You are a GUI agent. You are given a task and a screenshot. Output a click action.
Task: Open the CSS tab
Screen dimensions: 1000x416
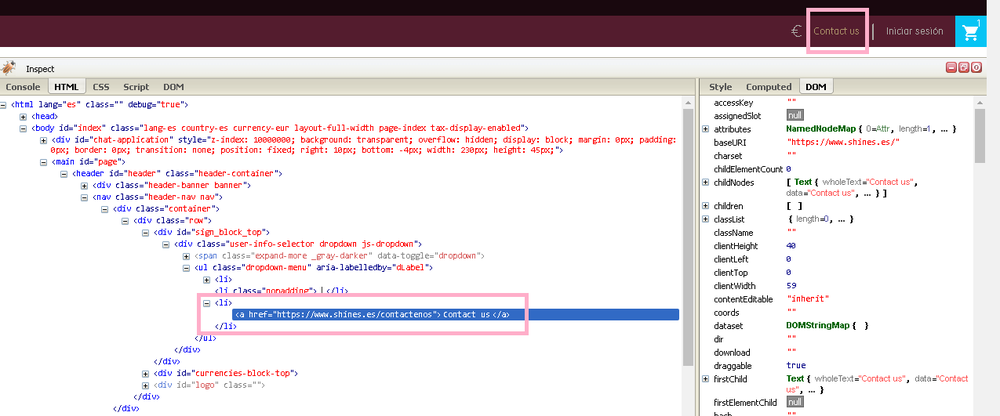point(101,87)
